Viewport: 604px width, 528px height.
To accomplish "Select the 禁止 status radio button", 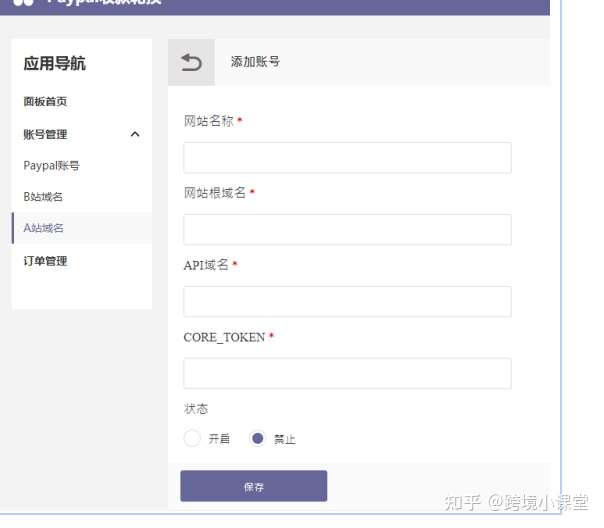I will (x=257, y=438).
